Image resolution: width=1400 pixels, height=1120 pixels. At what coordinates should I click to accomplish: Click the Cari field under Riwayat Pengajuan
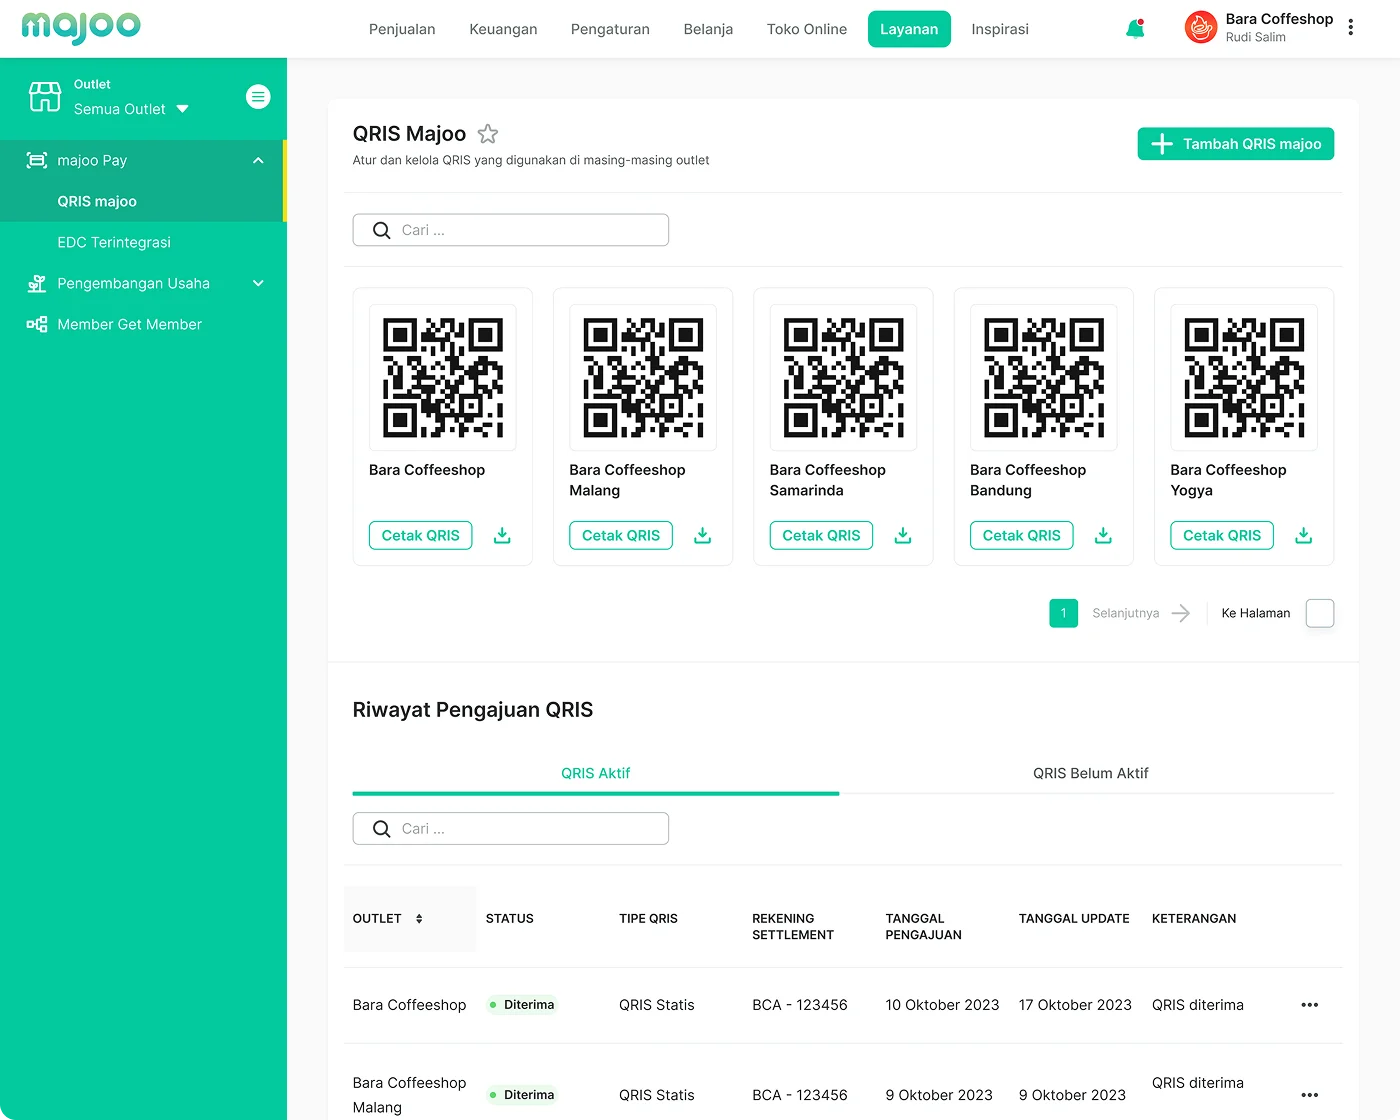point(511,829)
